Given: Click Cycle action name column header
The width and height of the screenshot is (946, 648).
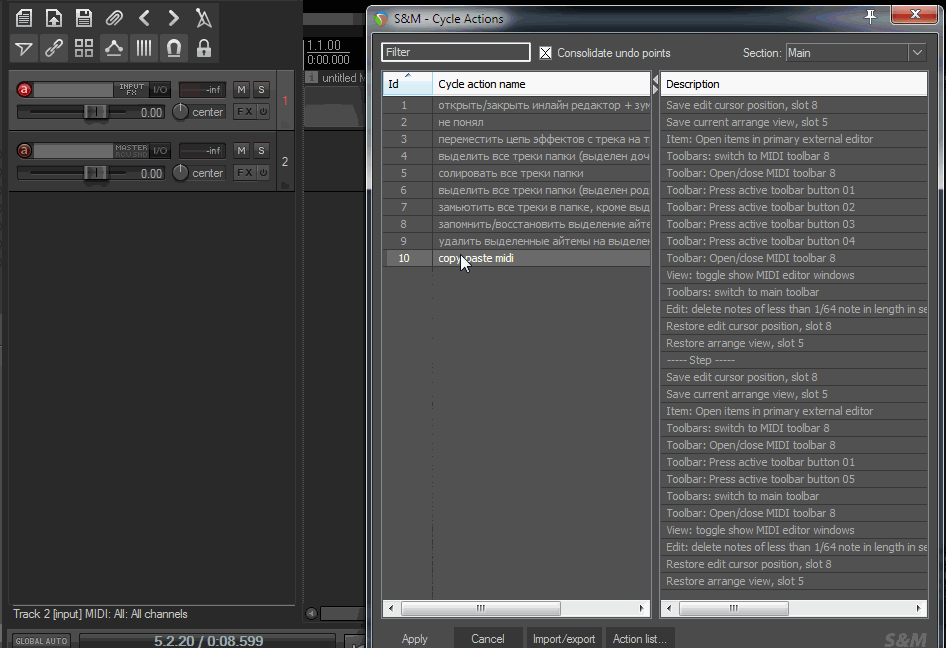Looking at the screenshot, I should click(x=541, y=84).
